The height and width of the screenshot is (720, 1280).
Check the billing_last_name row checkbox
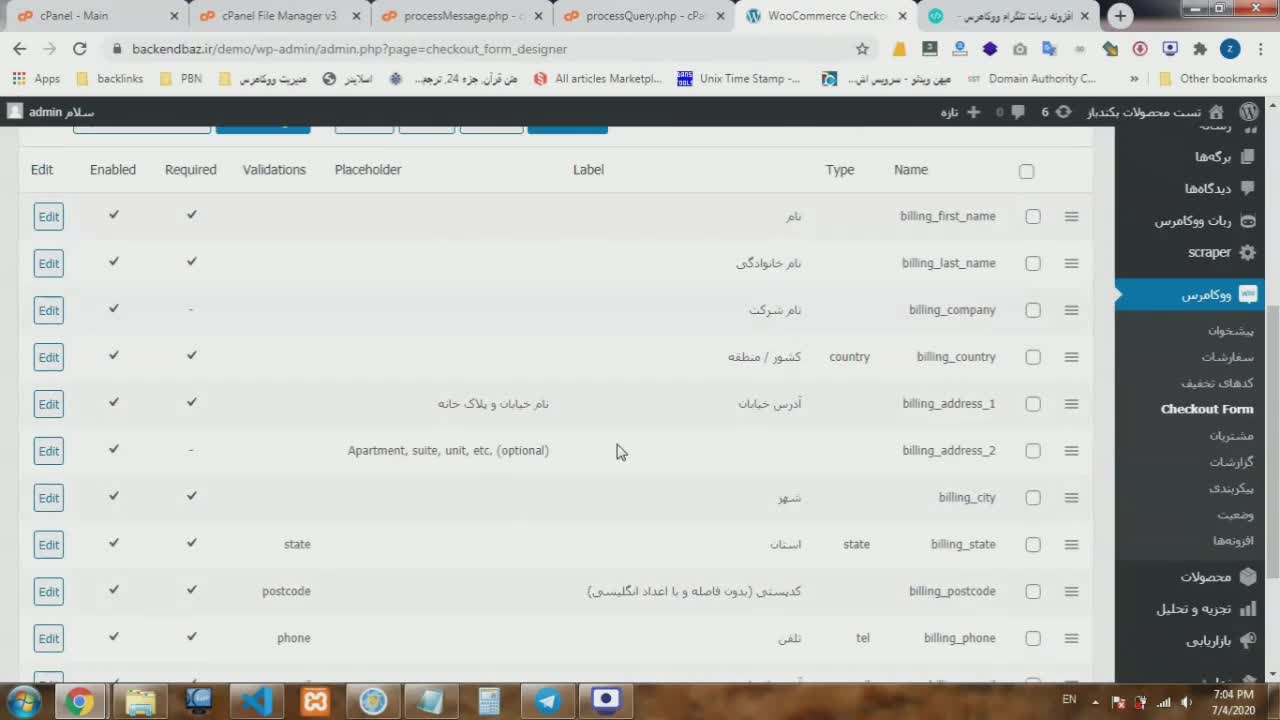pyautogui.click(x=1033, y=264)
